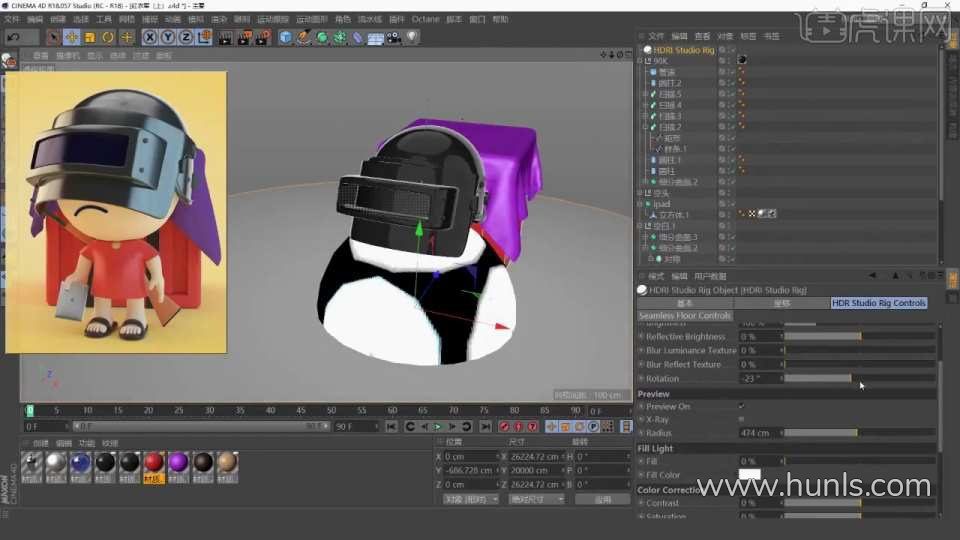The image size is (960, 540).
Task: Click the Seamless Floor Controls button
Action: click(x=685, y=315)
